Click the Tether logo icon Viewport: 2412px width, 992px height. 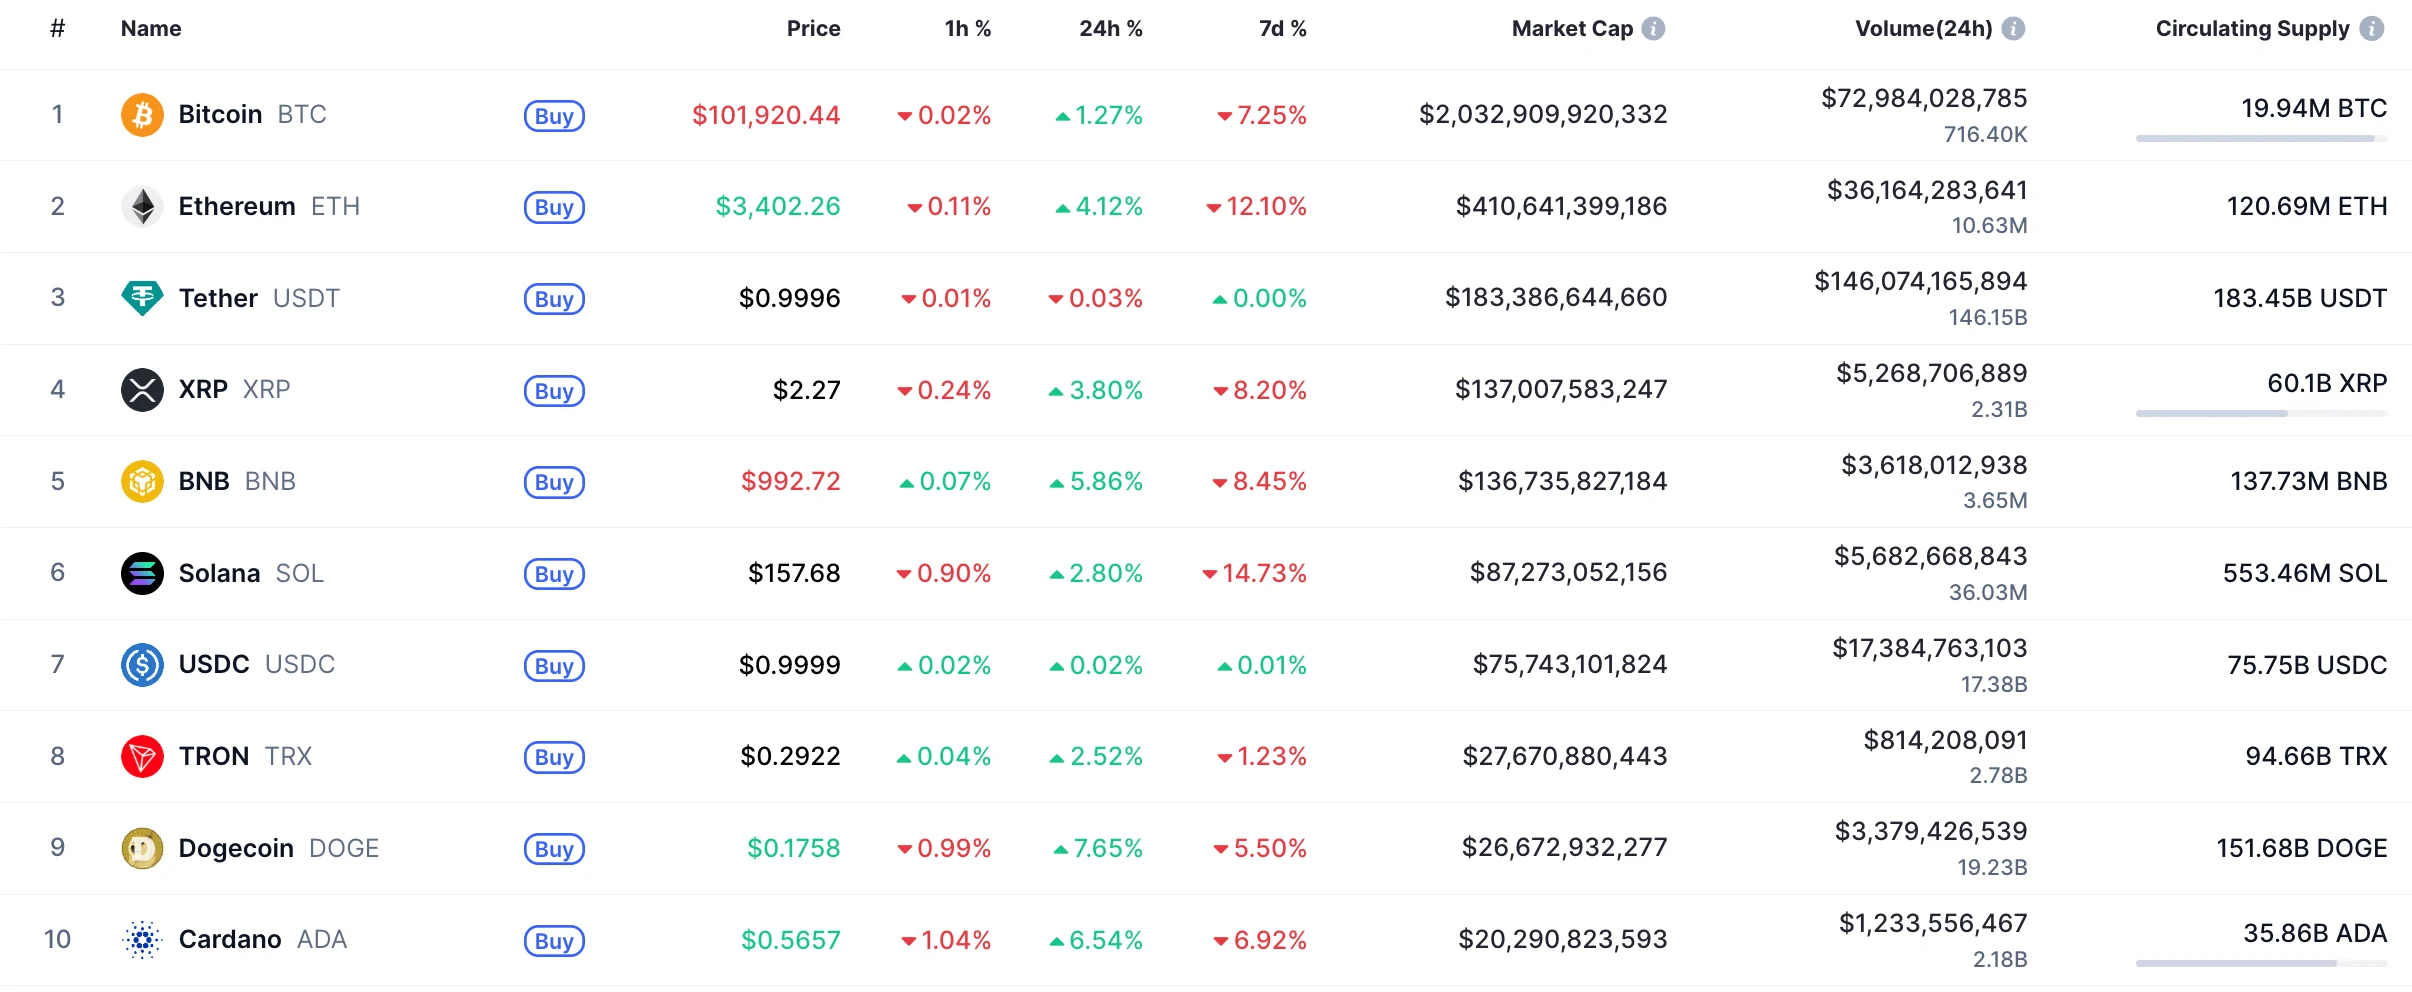point(142,298)
